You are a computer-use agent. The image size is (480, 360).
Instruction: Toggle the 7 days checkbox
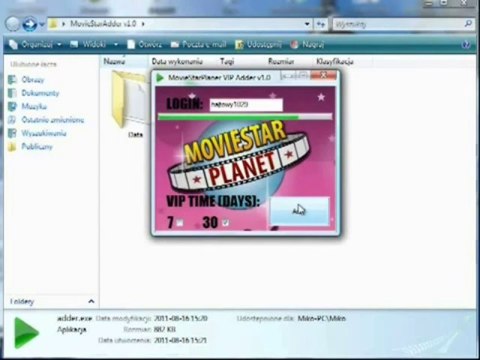180,222
